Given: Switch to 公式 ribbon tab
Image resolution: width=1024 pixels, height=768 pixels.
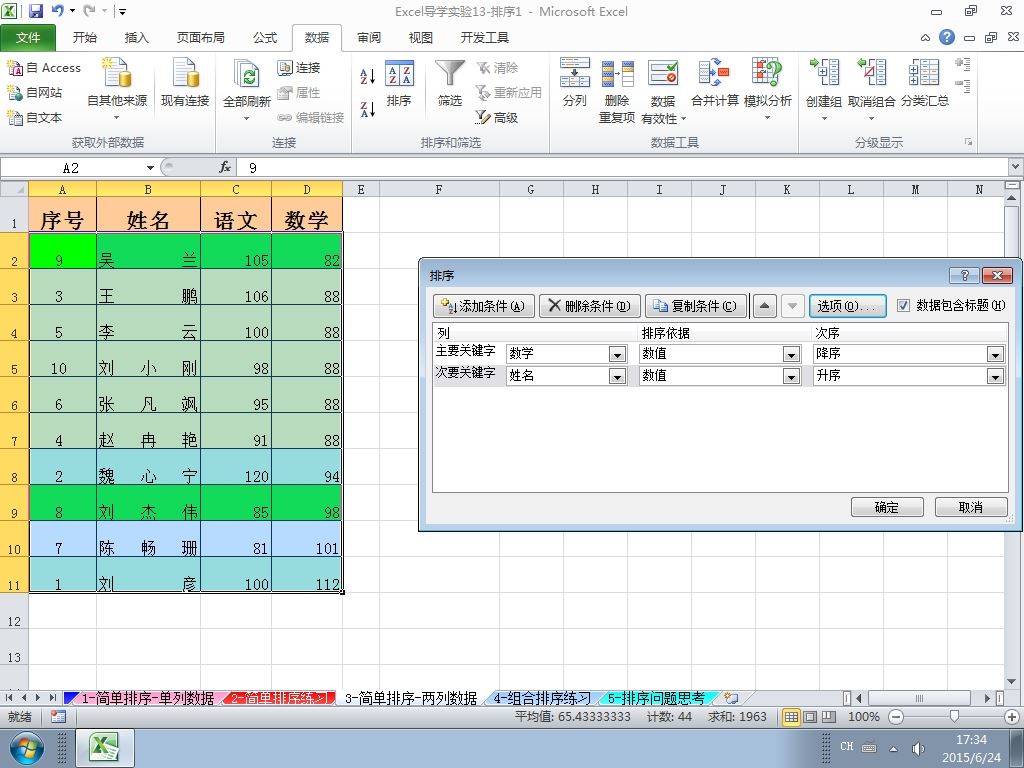Looking at the screenshot, I should click(265, 38).
